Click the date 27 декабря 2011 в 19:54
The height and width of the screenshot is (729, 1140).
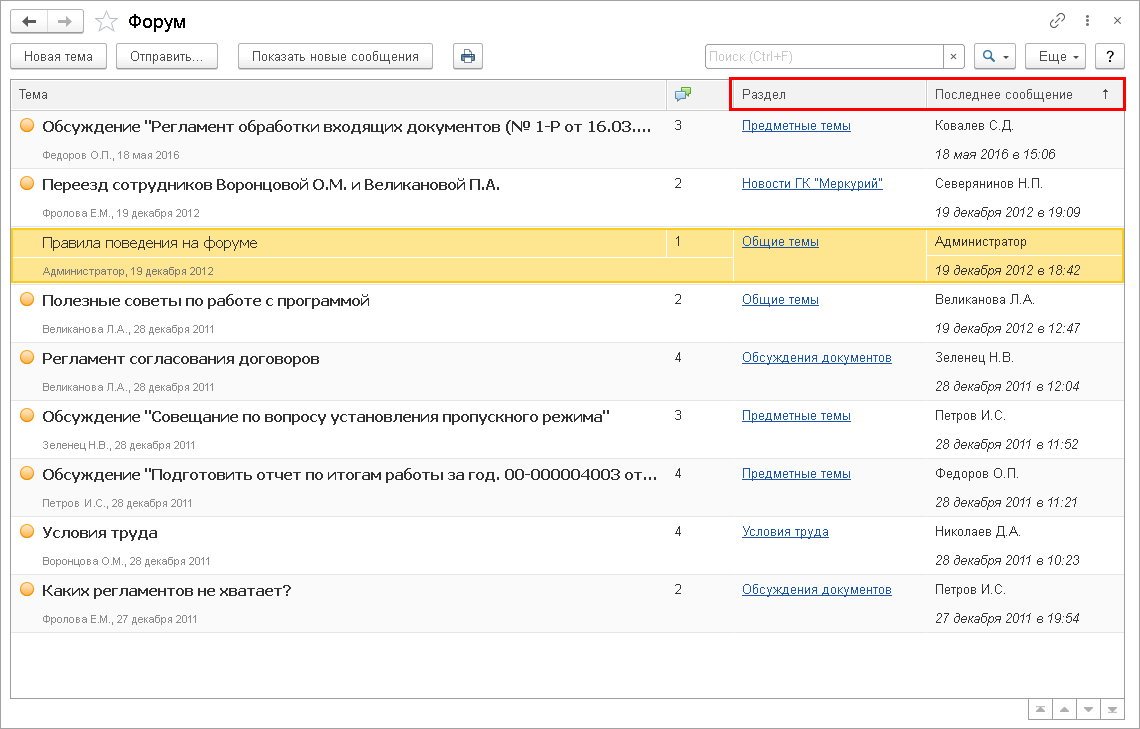pos(1007,619)
